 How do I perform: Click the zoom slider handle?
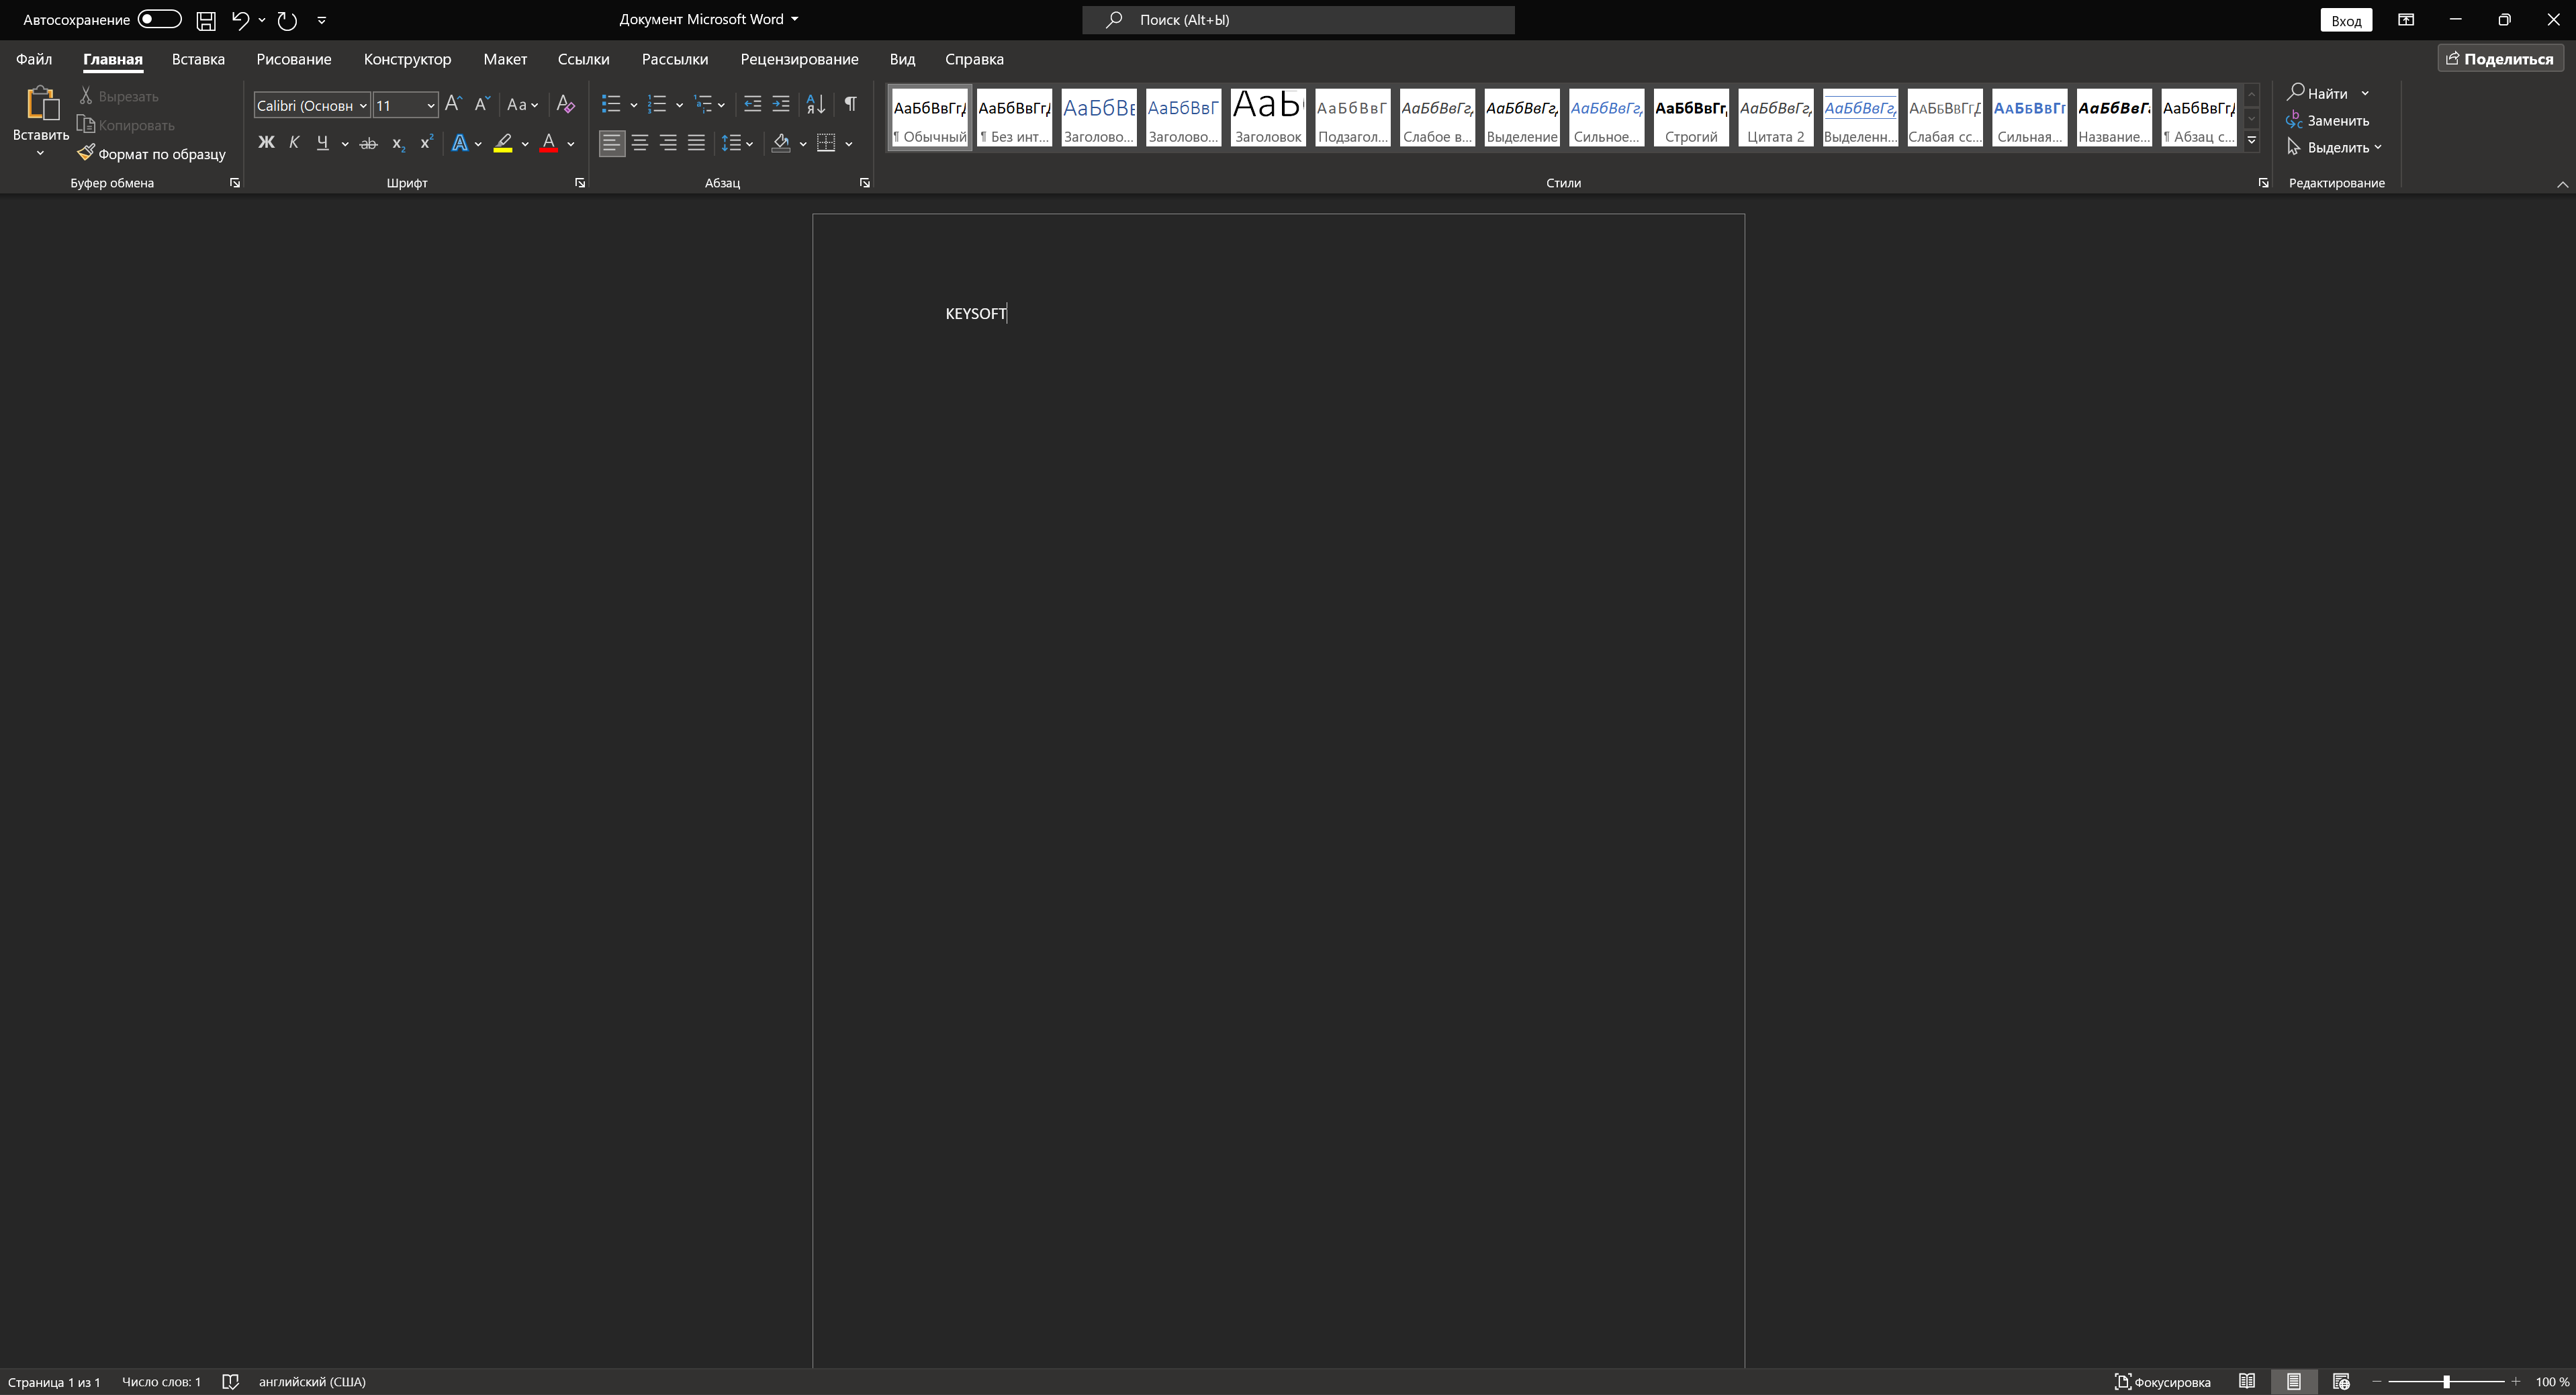click(2446, 1381)
